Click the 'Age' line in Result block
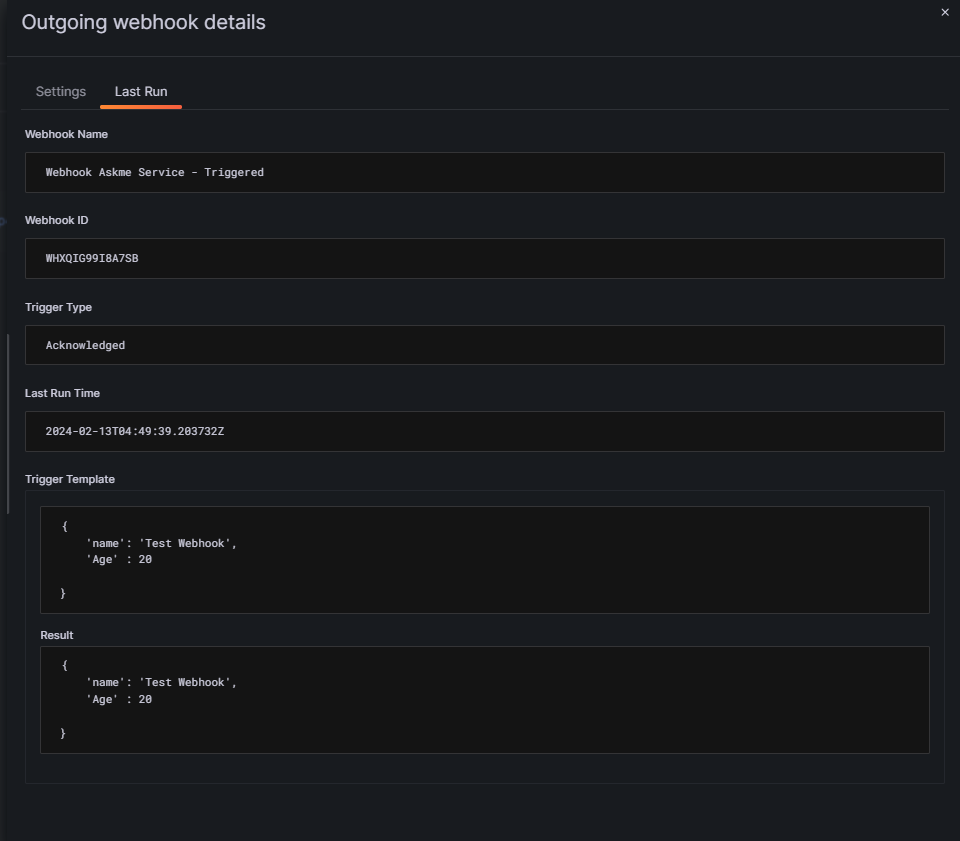Screen dimensions: 960x841 (119, 700)
